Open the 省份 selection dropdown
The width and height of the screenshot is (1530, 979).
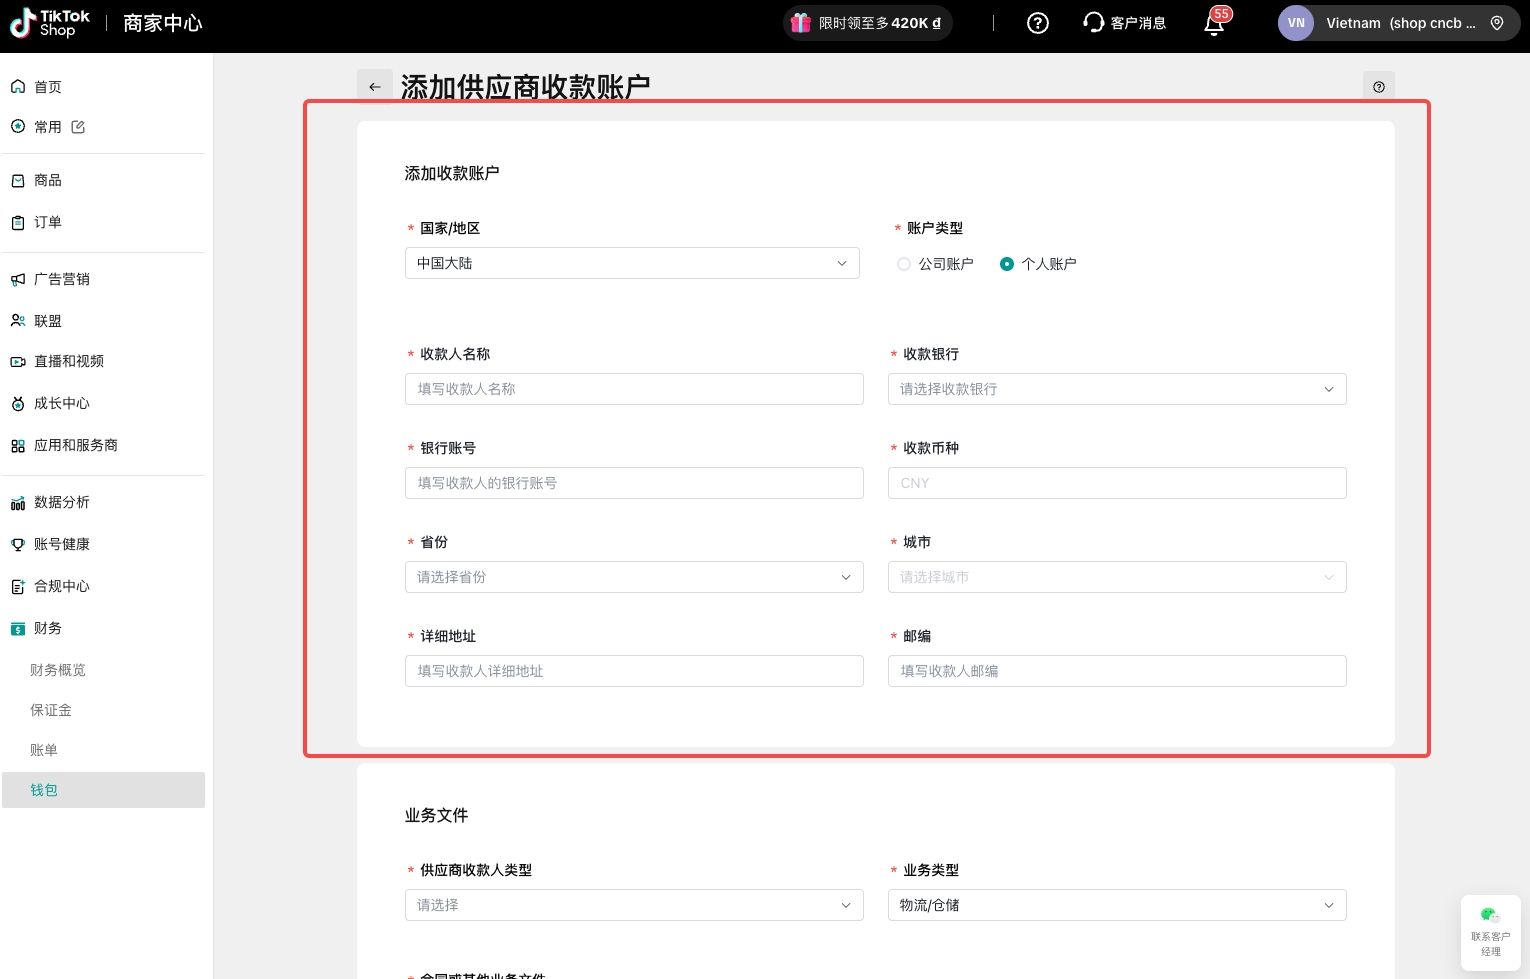pyautogui.click(x=633, y=577)
